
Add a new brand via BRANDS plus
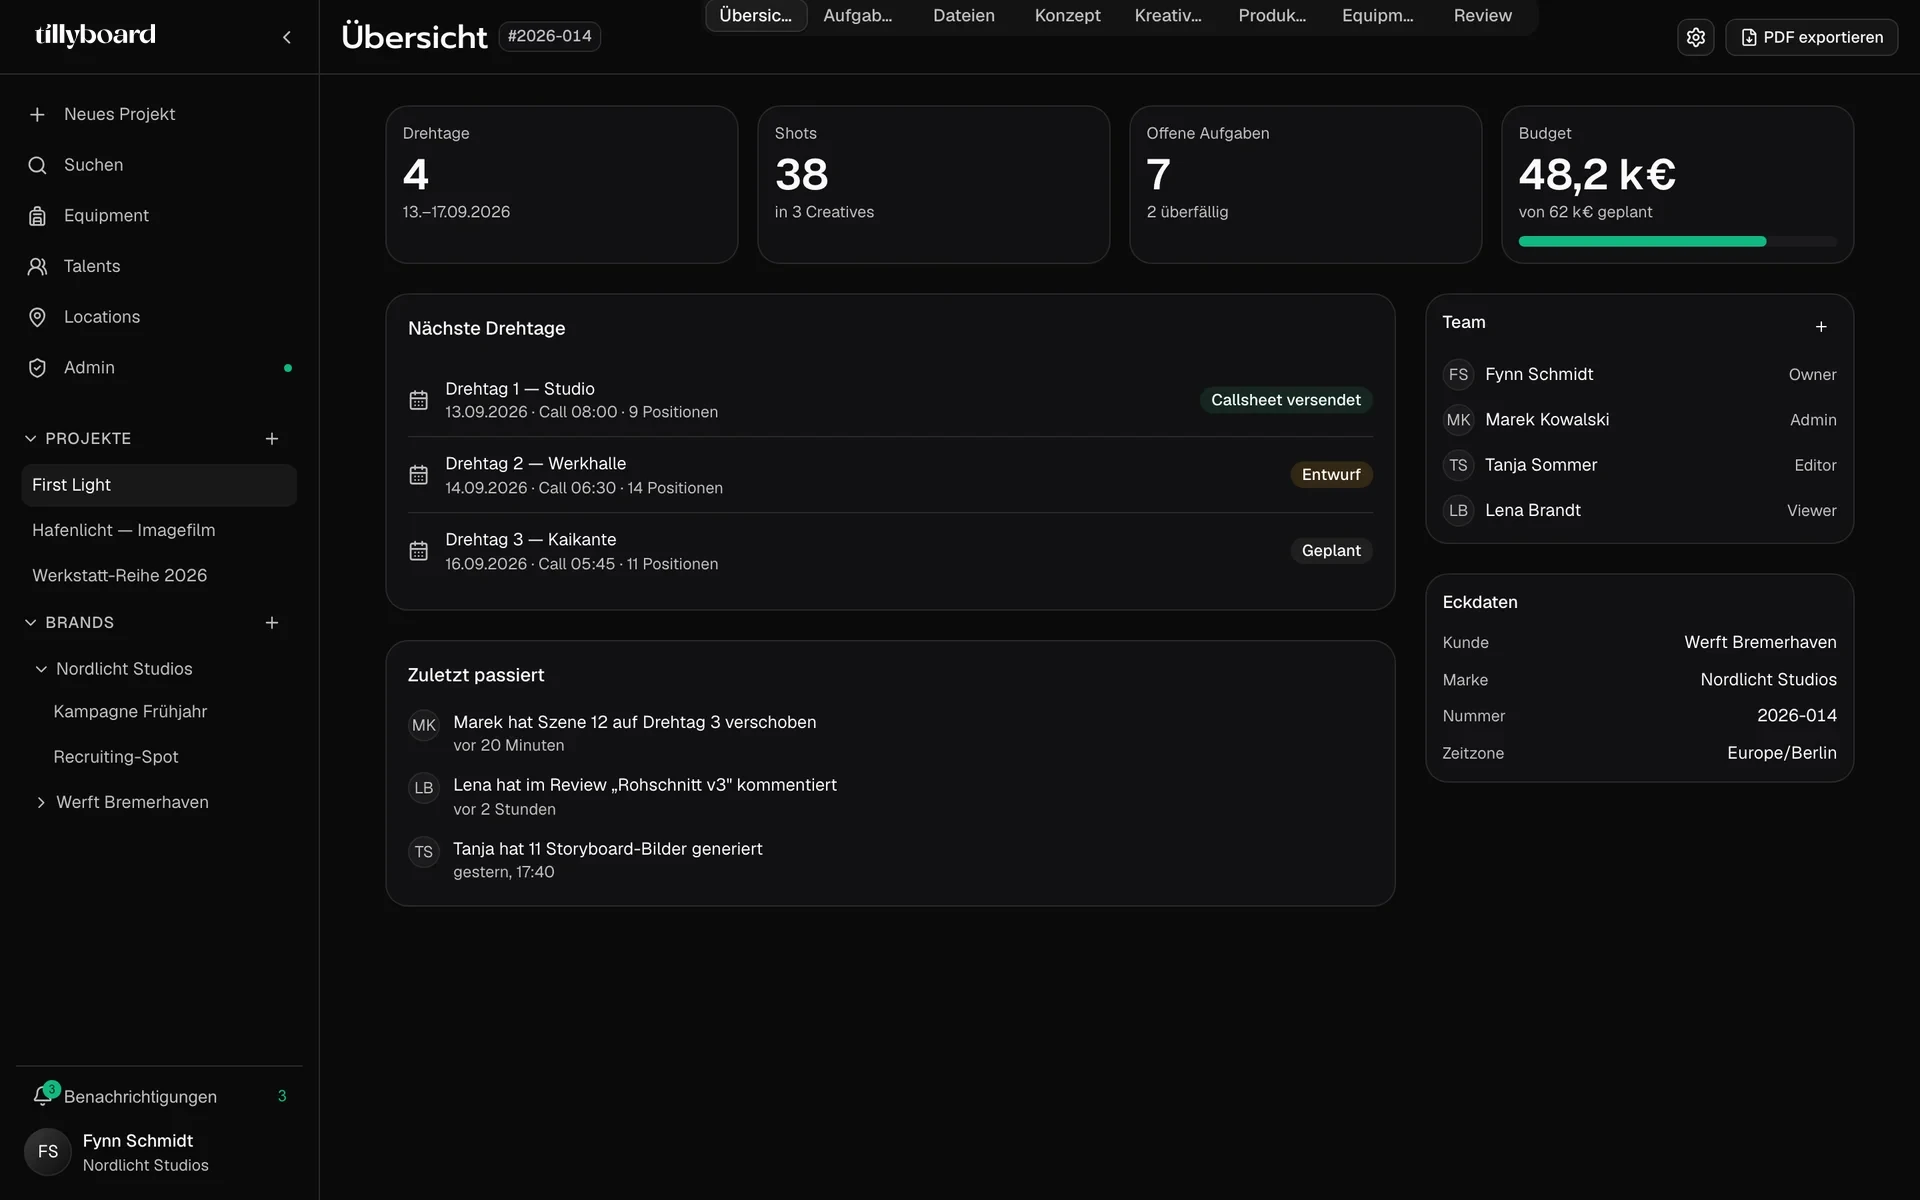[x=272, y=623]
